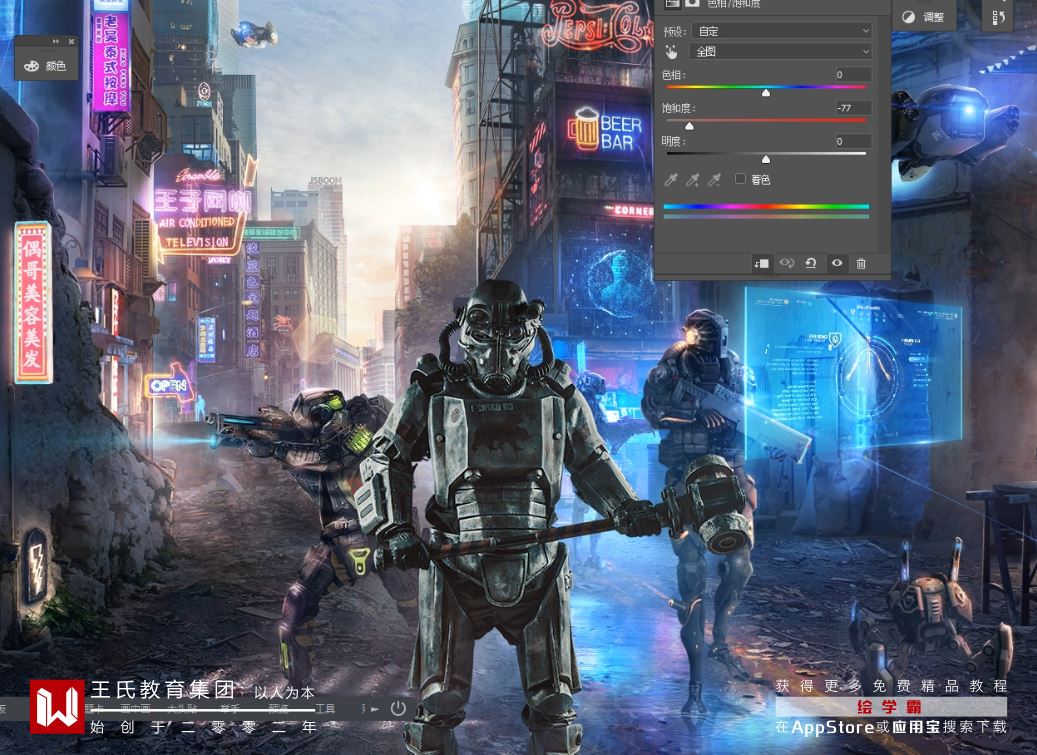Select the first eyedropper tool
Viewport: 1037px width, 755px height.
pyautogui.click(x=671, y=180)
